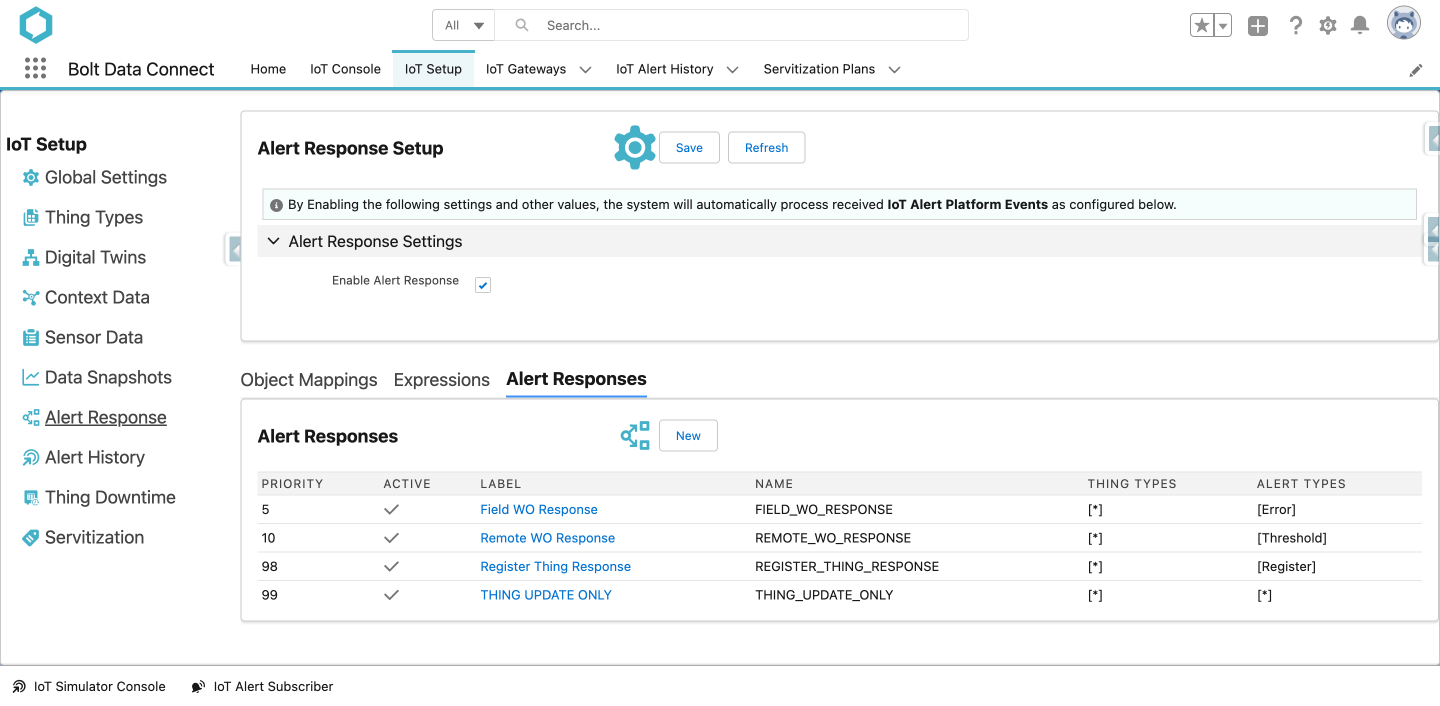
Task: Click the IoT Simulator Console icon
Action: click(x=19, y=687)
